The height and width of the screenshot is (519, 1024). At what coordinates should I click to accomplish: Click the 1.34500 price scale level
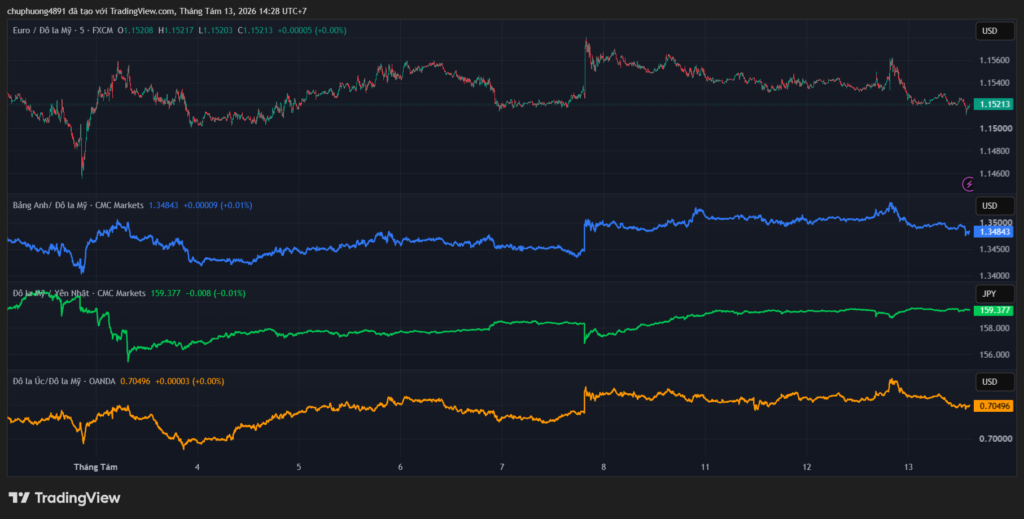click(994, 249)
